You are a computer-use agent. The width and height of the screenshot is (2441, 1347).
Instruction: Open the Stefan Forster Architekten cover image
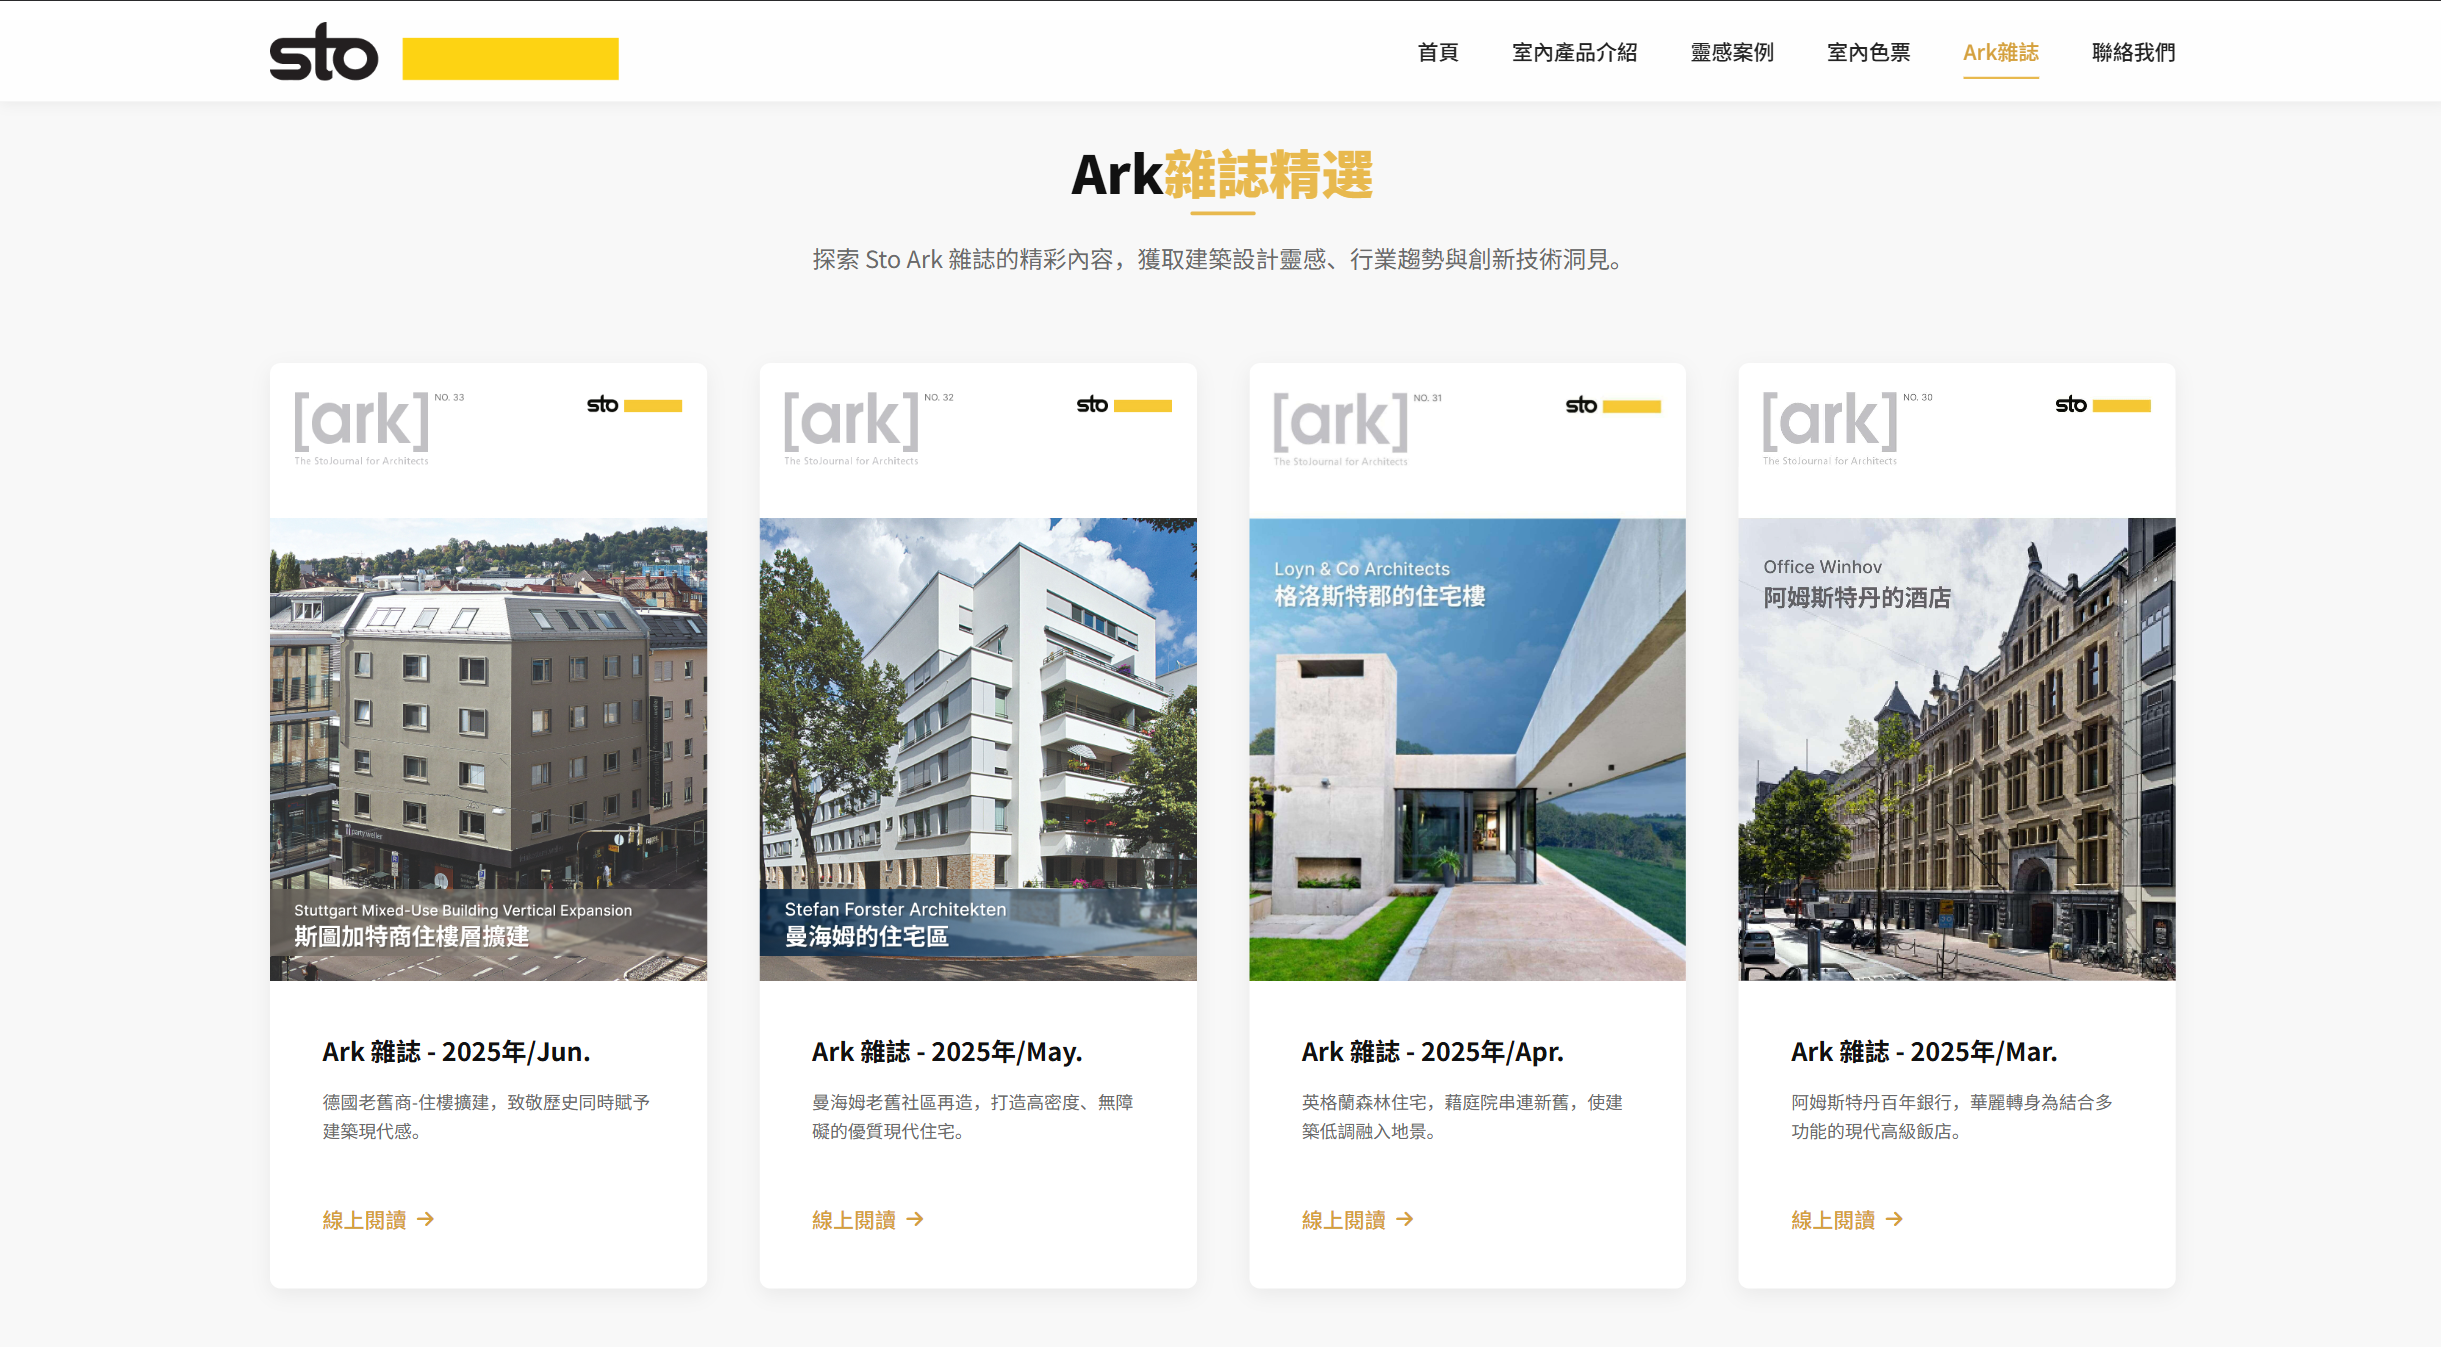(x=978, y=749)
